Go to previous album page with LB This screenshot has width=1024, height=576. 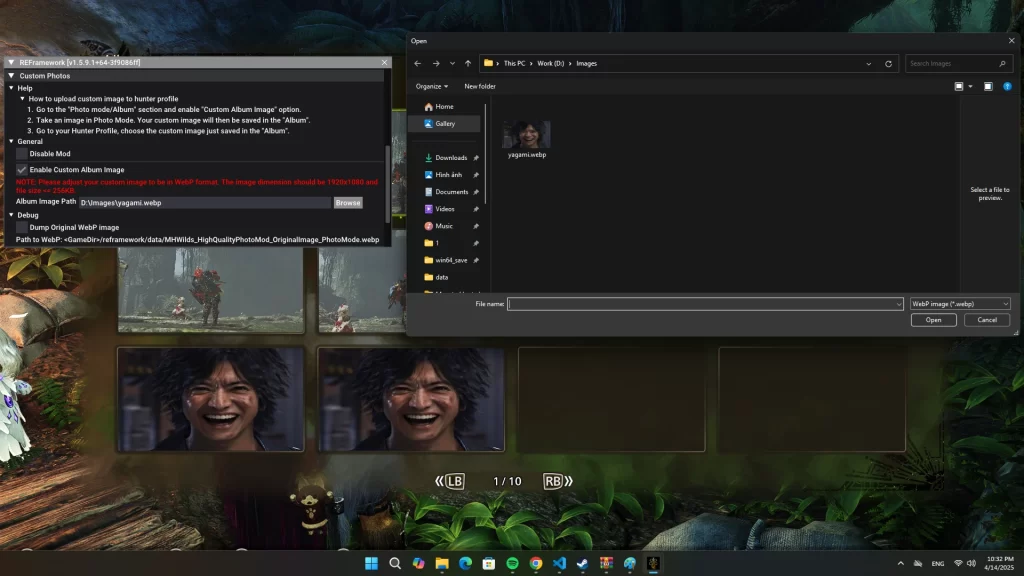pos(450,481)
